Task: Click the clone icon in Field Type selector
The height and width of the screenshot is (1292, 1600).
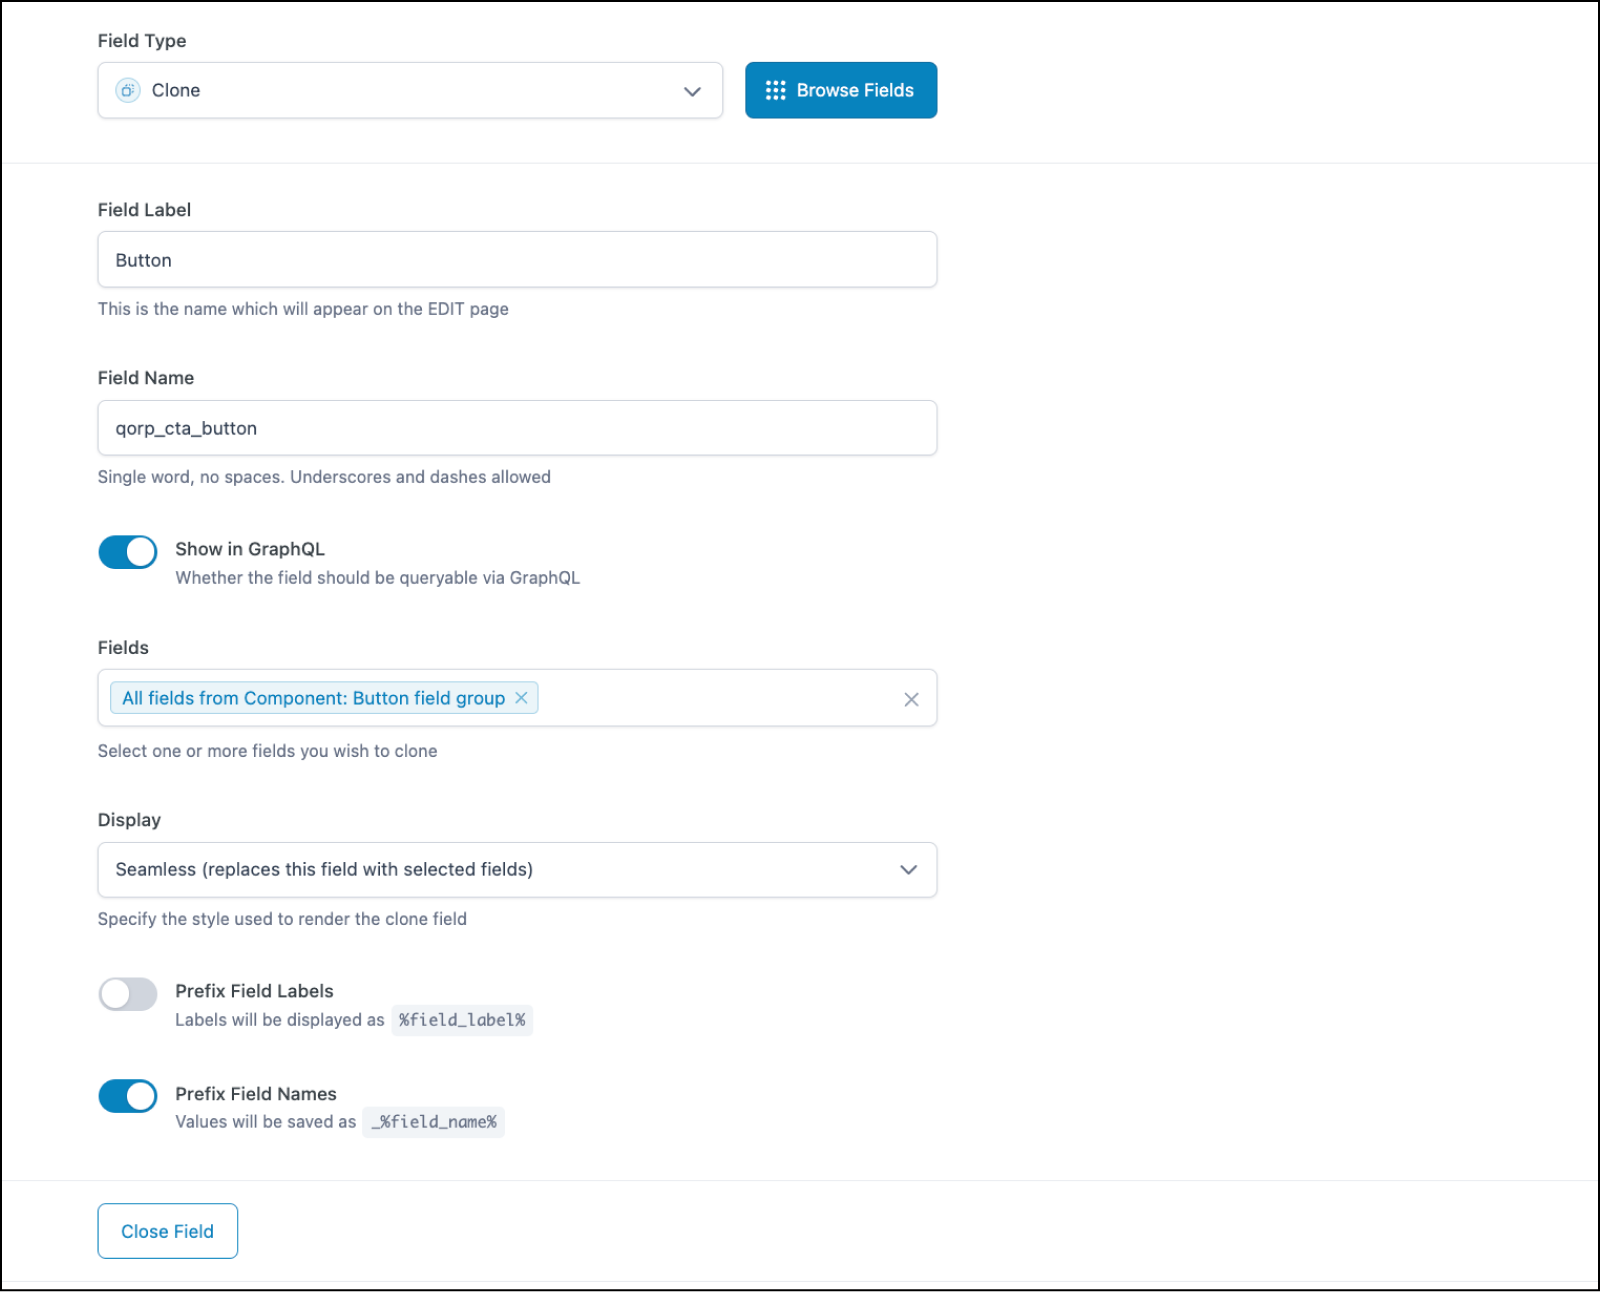Action: pyautogui.click(x=127, y=90)
